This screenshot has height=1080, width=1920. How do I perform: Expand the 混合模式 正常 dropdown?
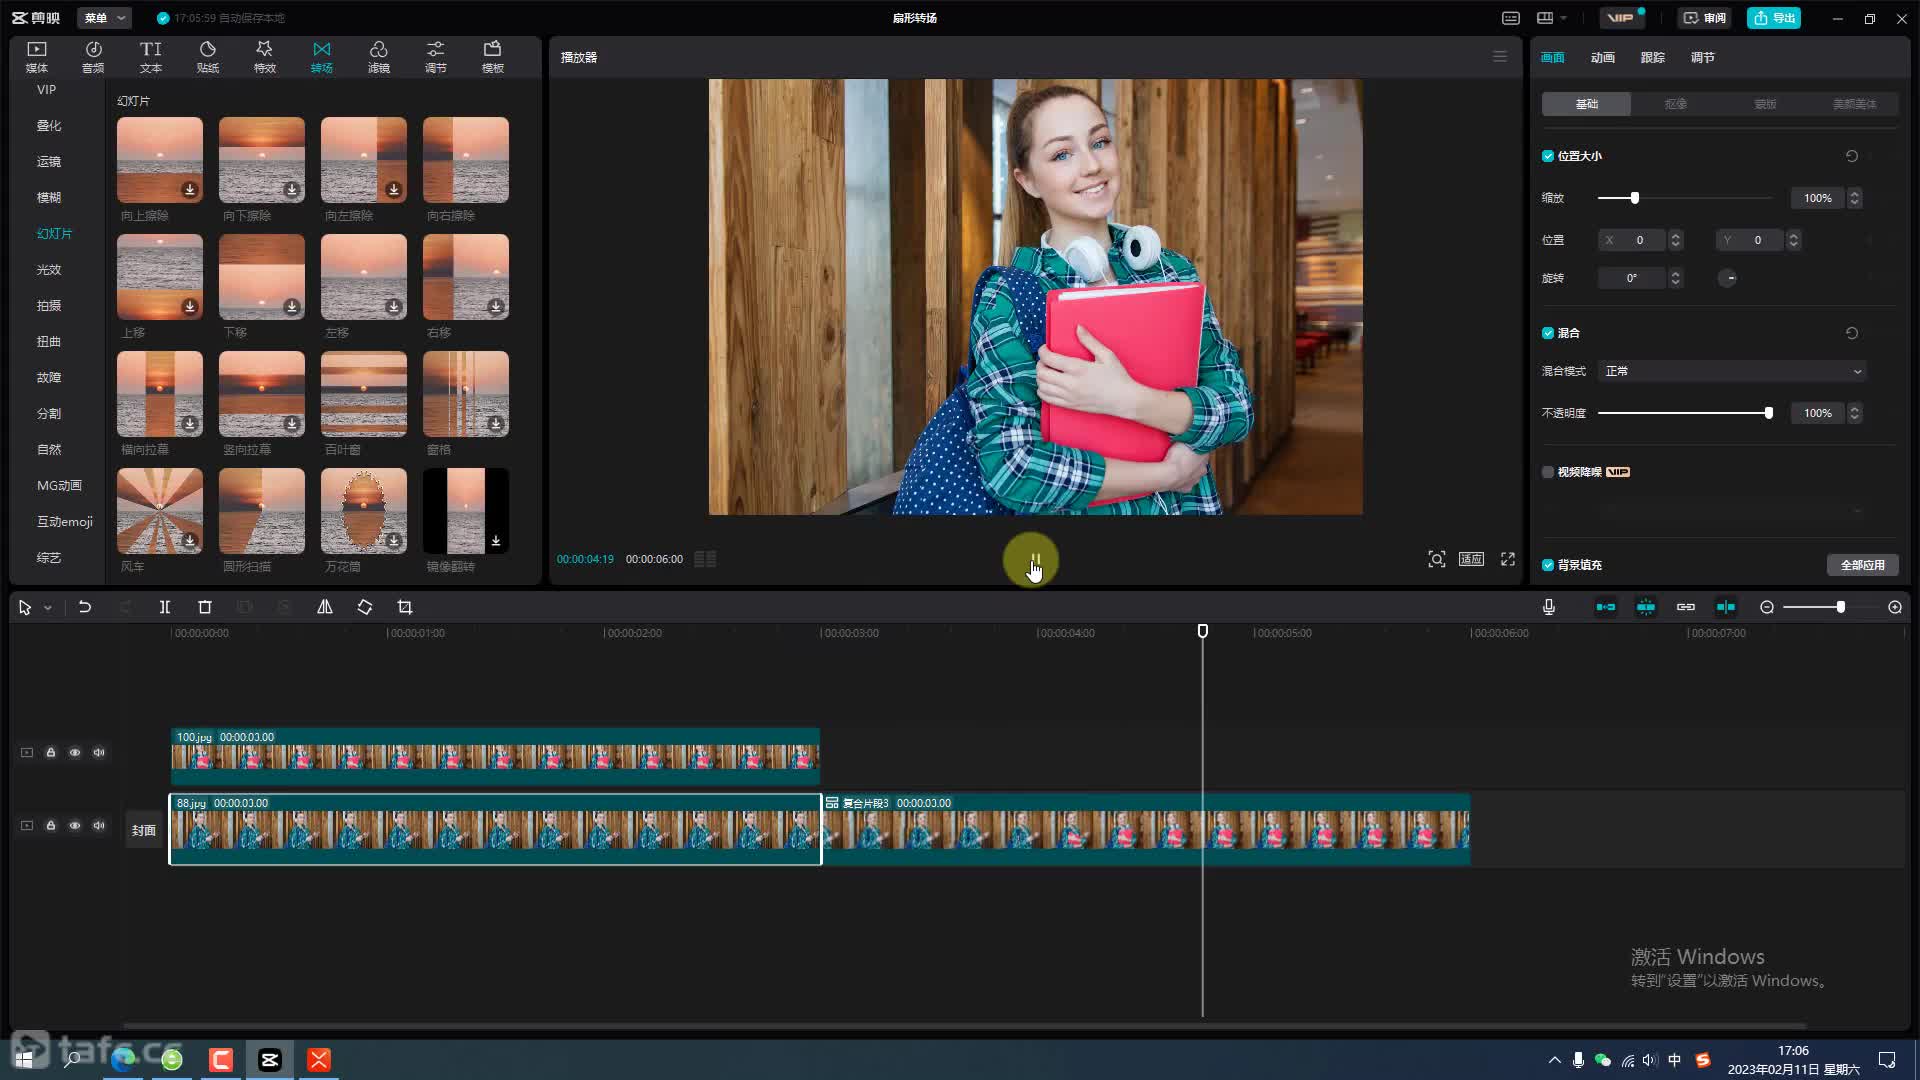point(1732,371)
